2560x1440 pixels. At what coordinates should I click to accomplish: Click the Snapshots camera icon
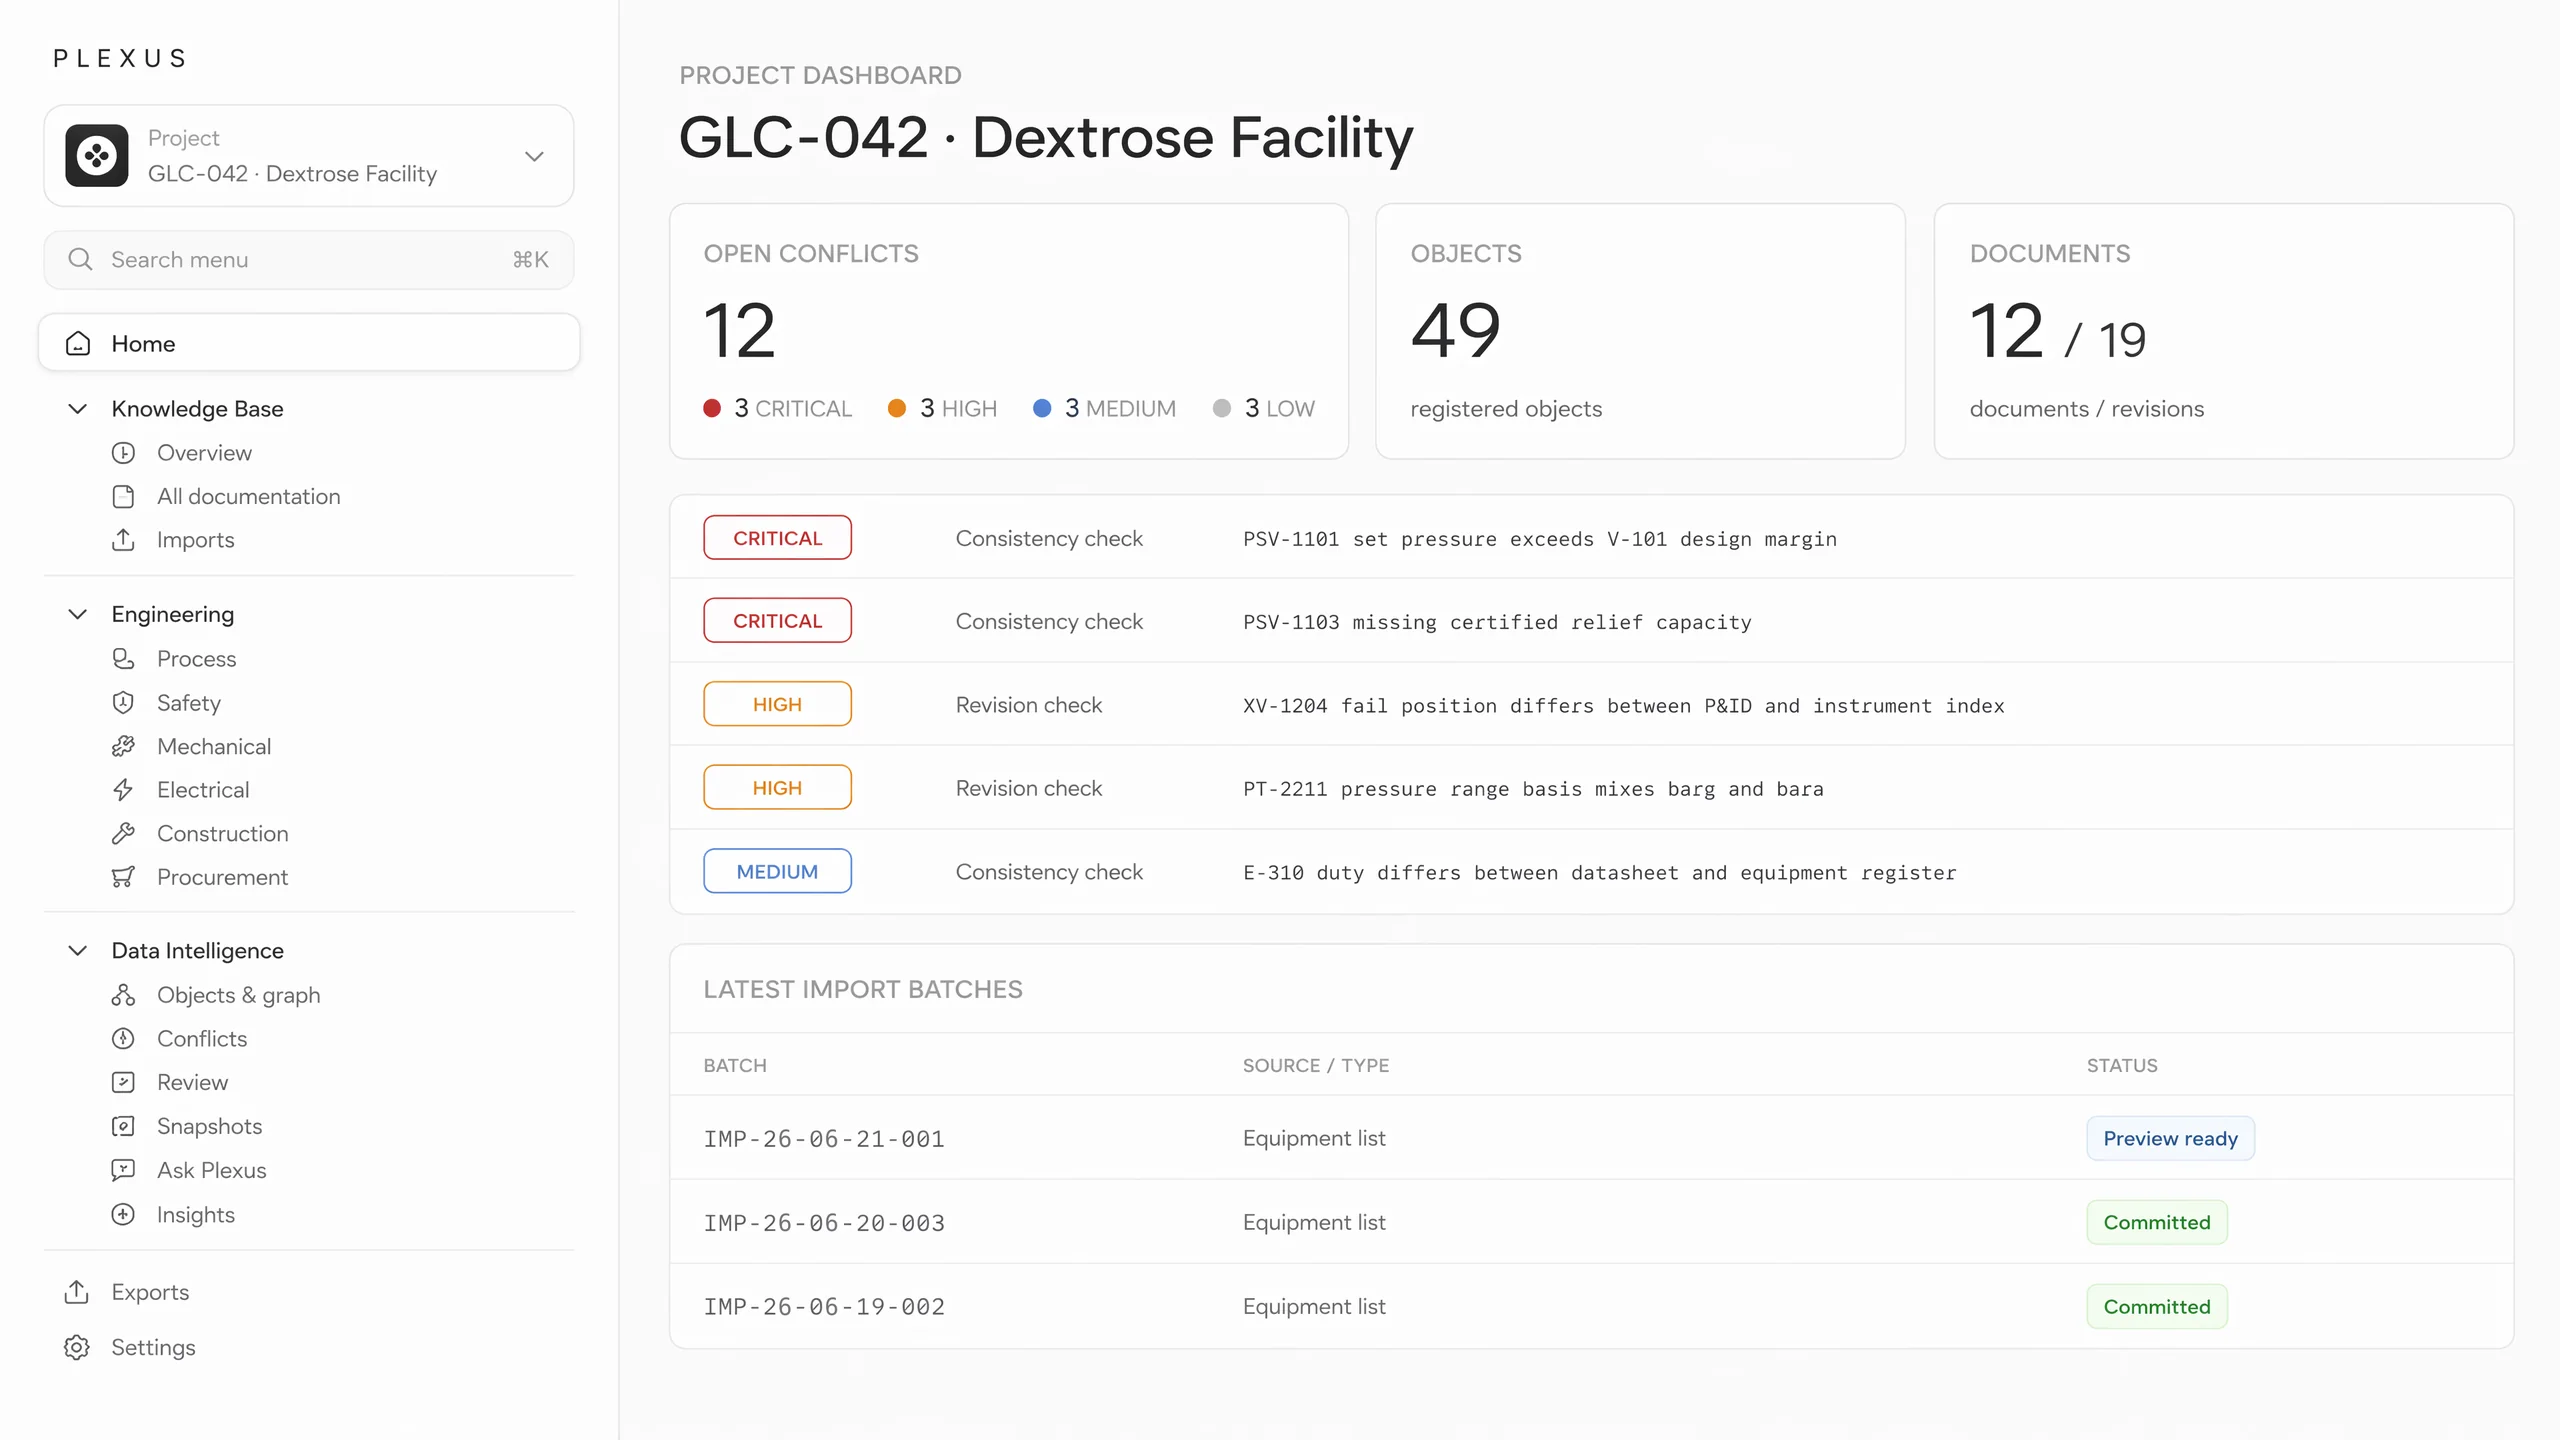pyautogui.click(x=123, y=1127)
